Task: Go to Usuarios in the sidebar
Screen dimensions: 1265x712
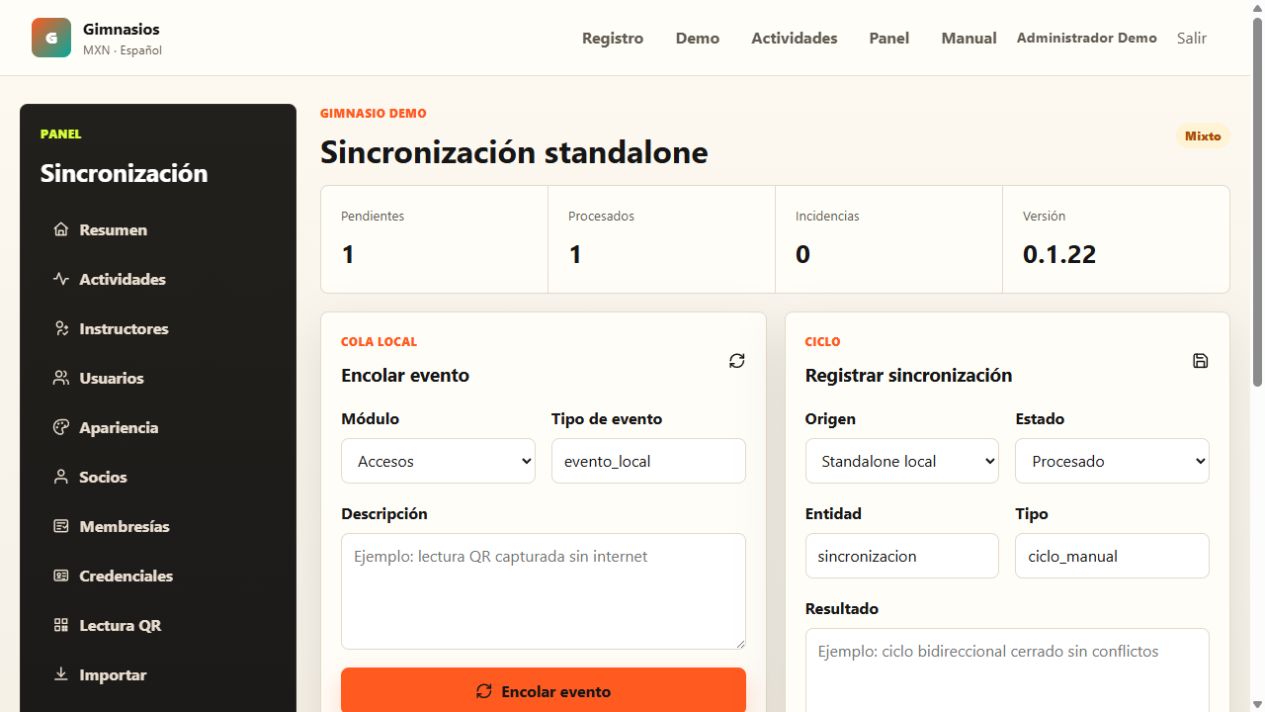Action: click(158, 378)
